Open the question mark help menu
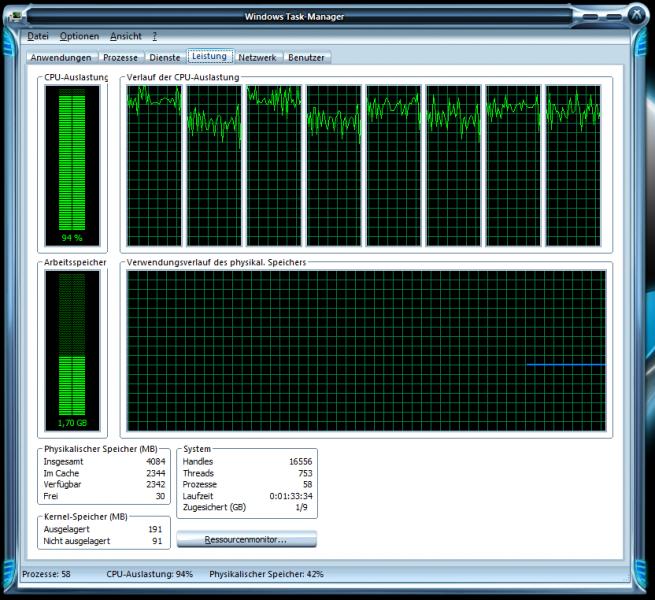This screenshot has height=600, width=655. pos(155,36)
